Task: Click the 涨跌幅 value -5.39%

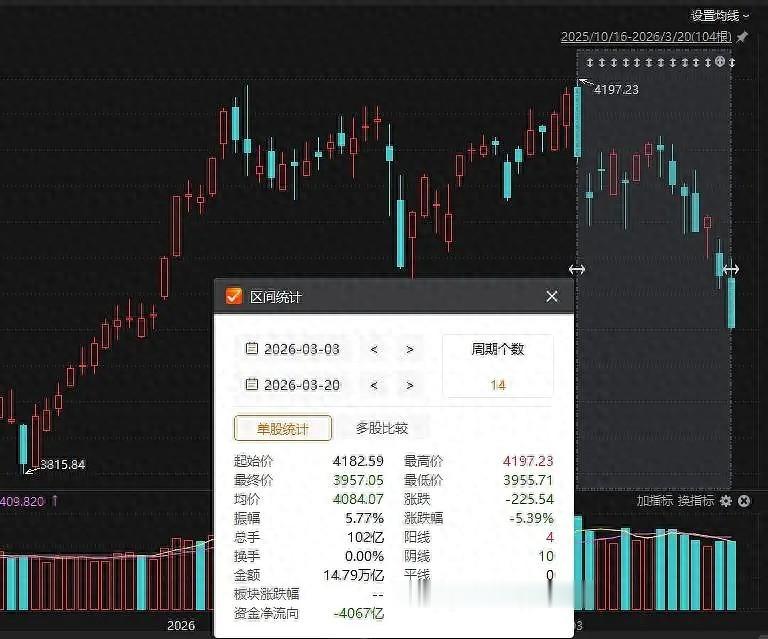Action: [531, 518]
